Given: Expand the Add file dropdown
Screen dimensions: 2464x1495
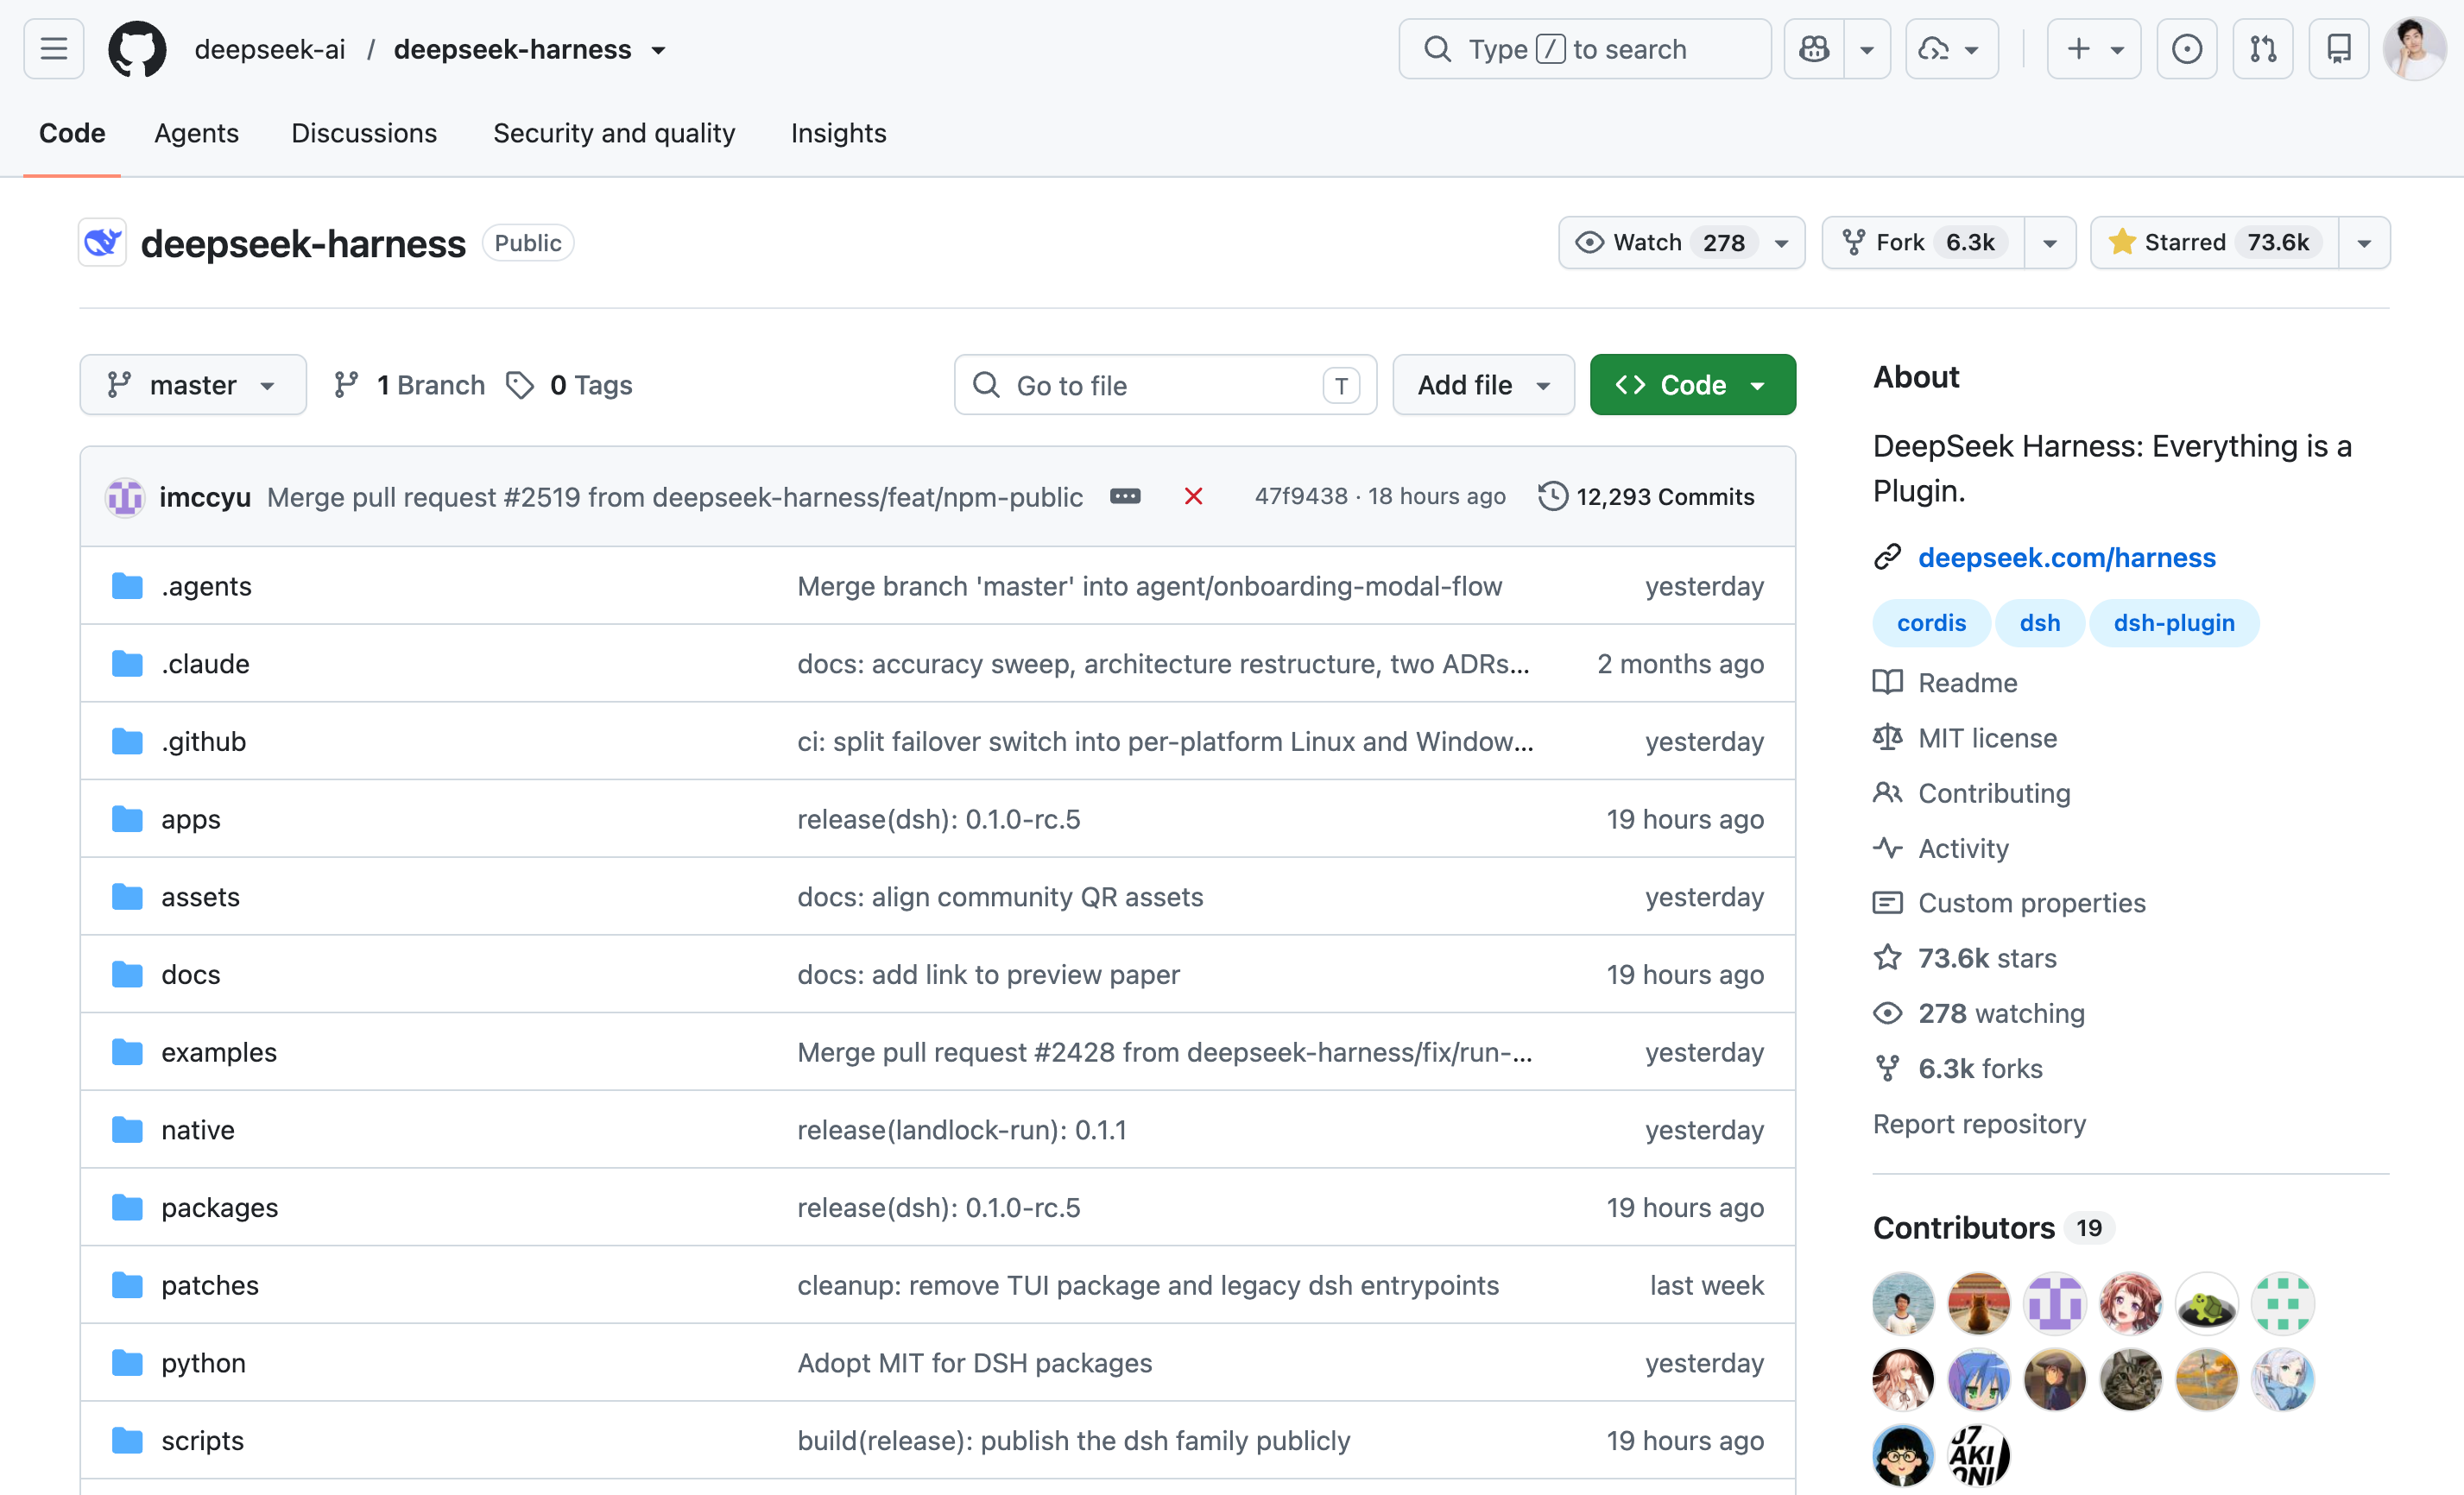Looking at the screenshot, I should (1483, 385).
